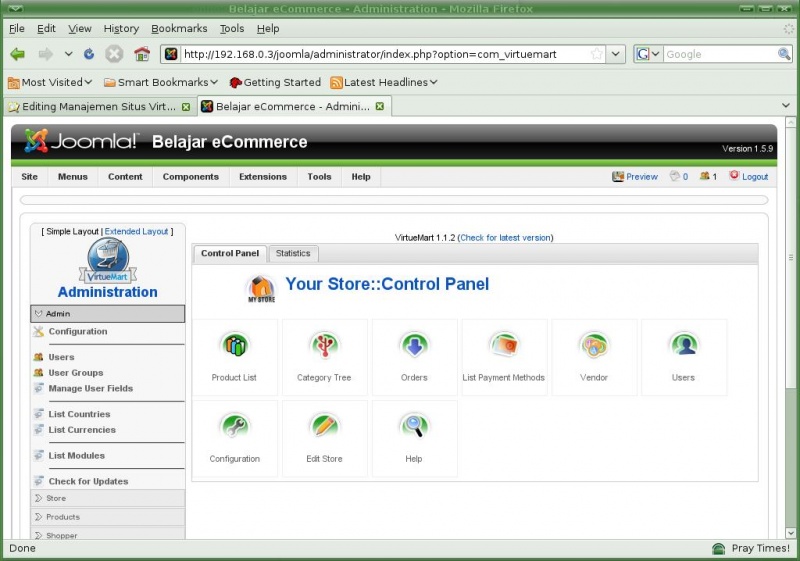
Task: Click the page vertical scrollbar down arrow
Action: coord(790,533)
